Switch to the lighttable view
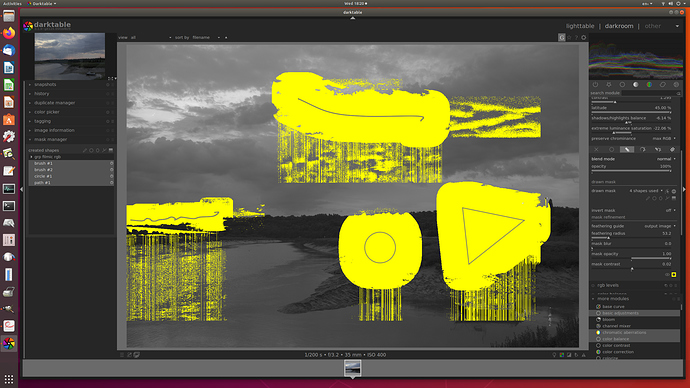 [580, 26]
